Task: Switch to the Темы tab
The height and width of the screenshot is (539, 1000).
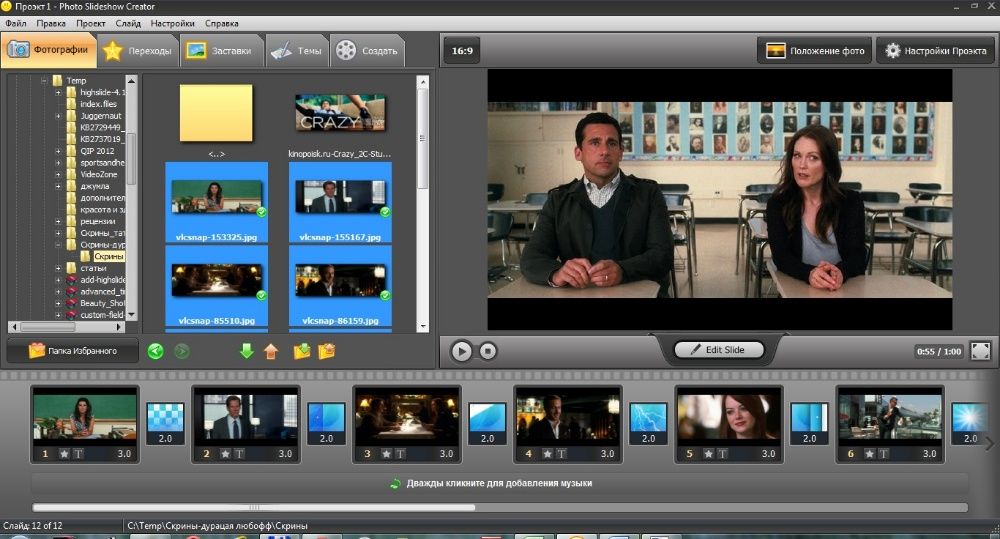Action: point(297,51)
